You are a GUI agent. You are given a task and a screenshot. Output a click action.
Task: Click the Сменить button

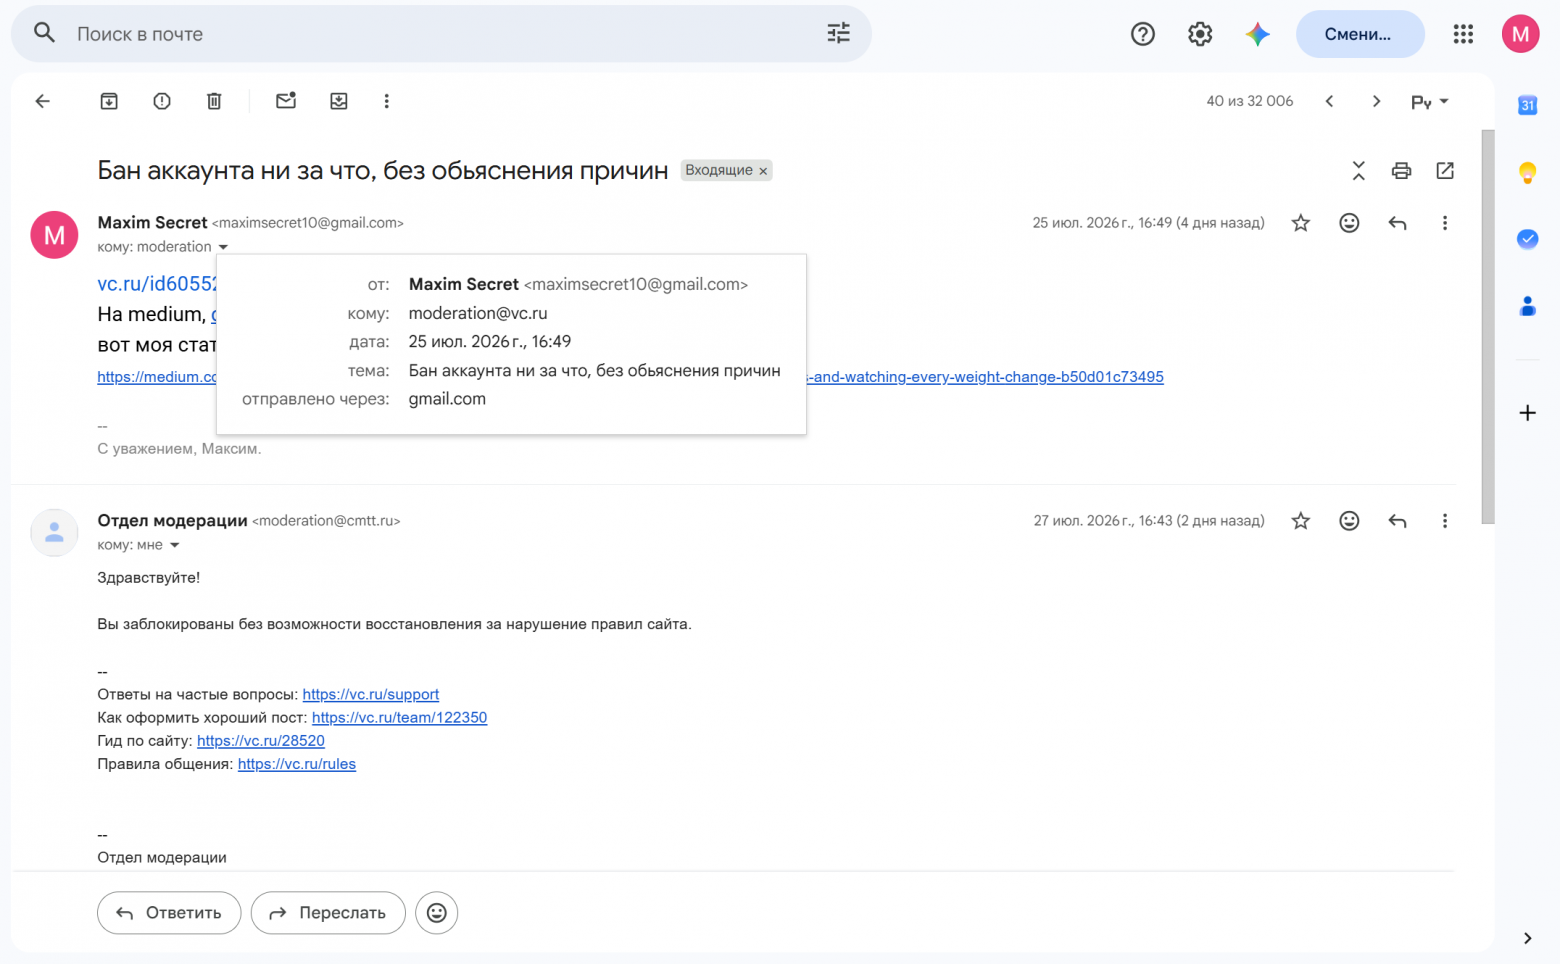[1360, 34]
